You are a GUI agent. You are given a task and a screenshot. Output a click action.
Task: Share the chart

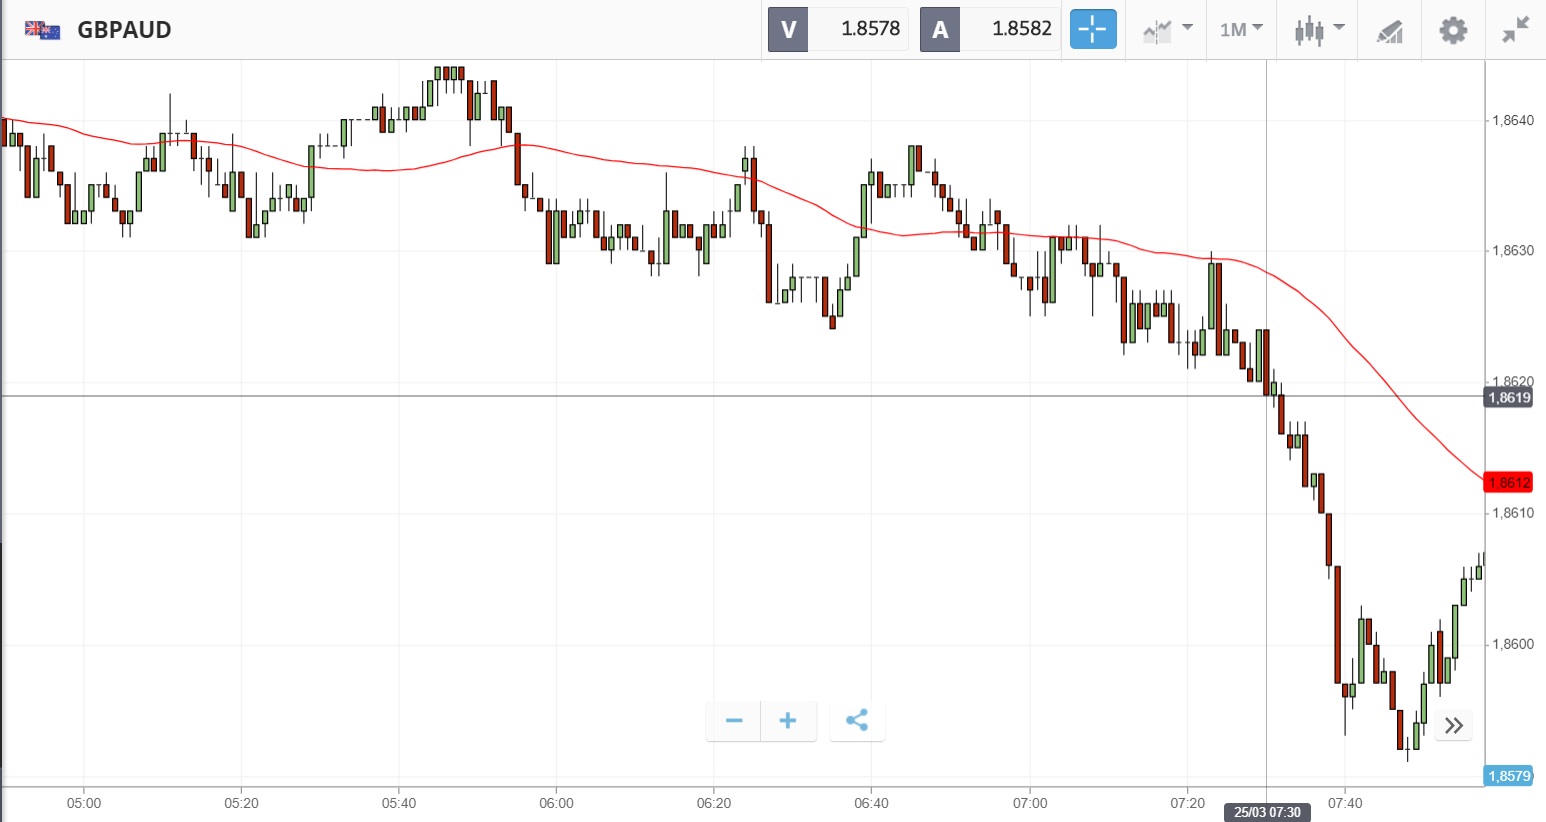point(857,721)
